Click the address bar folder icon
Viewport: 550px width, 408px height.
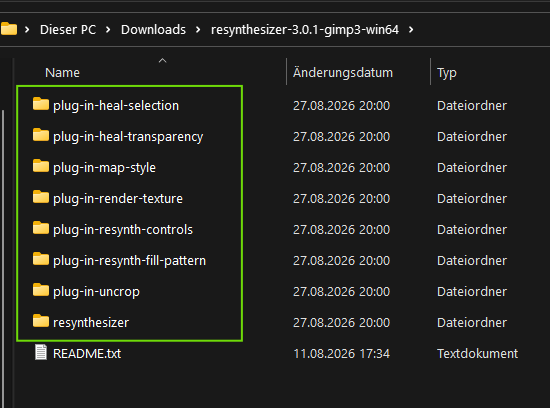9,29
